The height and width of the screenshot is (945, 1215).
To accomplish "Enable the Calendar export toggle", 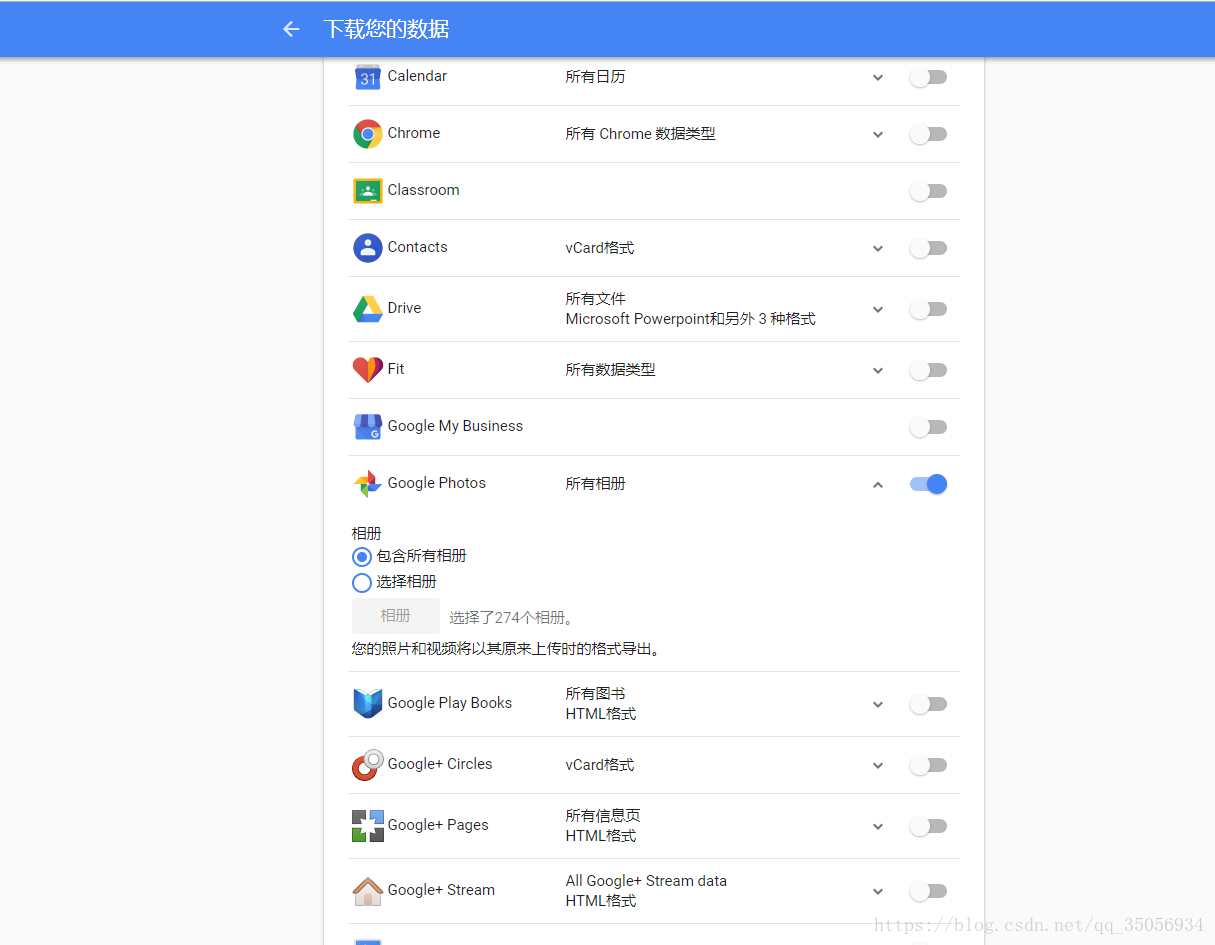I will [x=928, y=77].
